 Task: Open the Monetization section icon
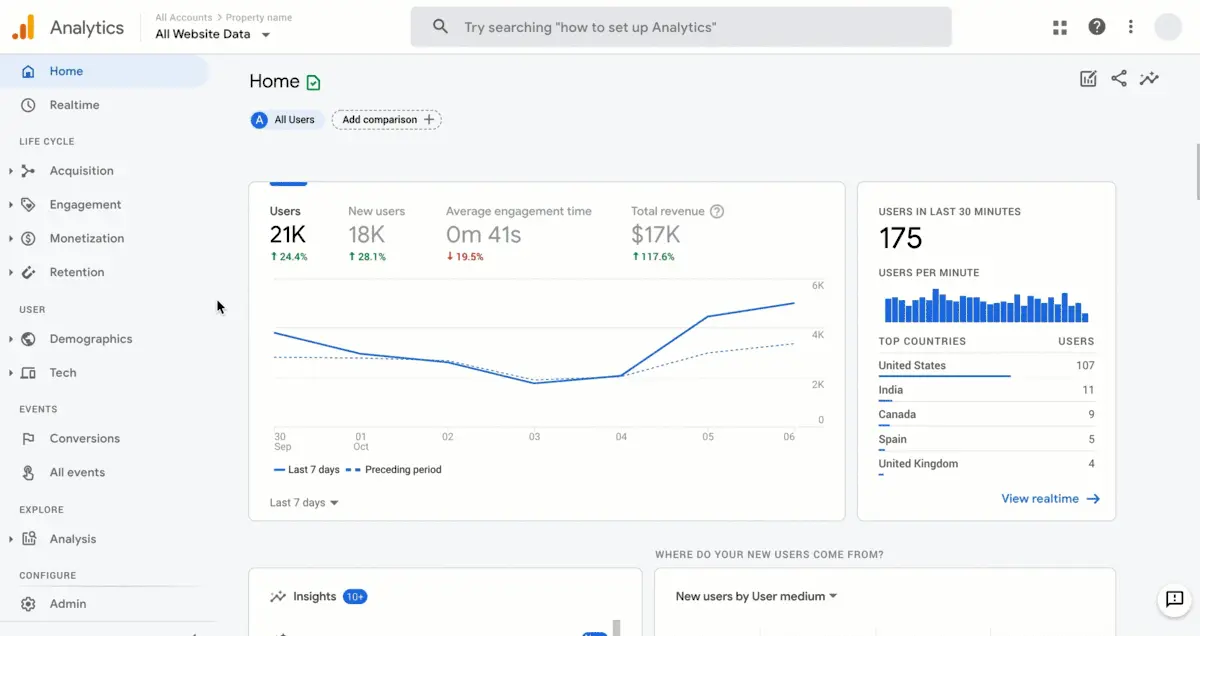pos(27,238)
